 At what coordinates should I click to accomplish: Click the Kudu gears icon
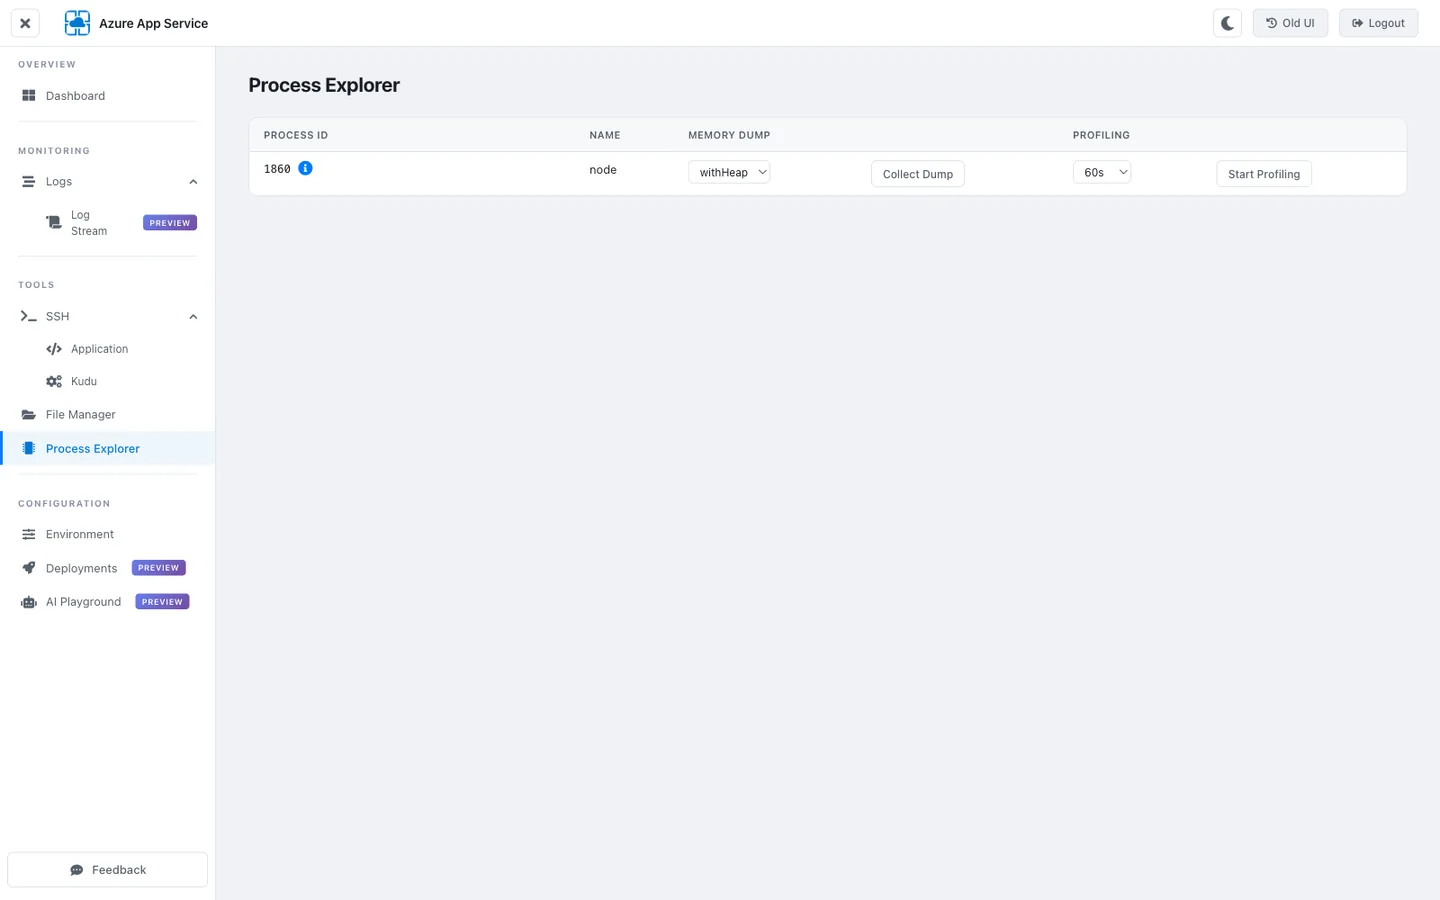54,381
